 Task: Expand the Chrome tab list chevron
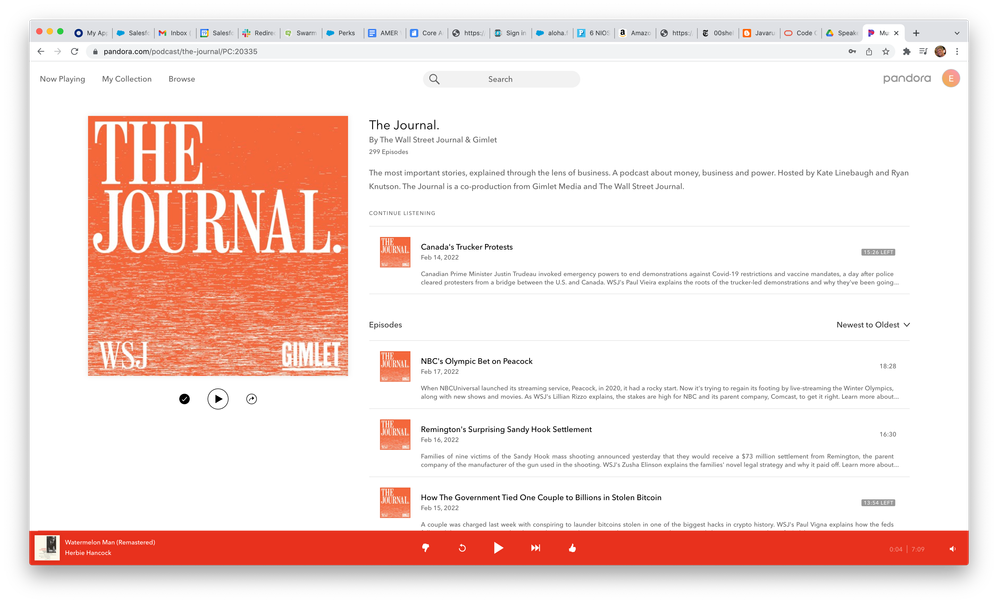click(x=956, y=33)
